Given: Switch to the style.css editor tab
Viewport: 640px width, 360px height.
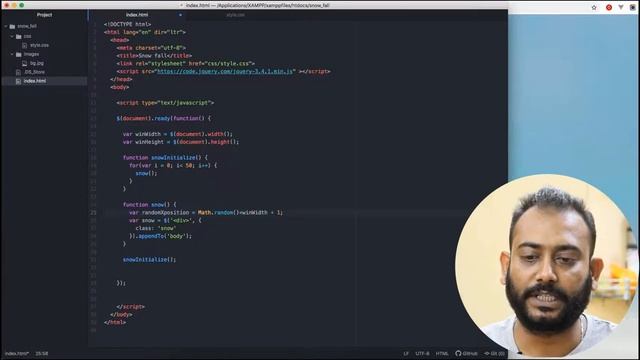Looking at the screenshot, I should click(x=236, y=15).
